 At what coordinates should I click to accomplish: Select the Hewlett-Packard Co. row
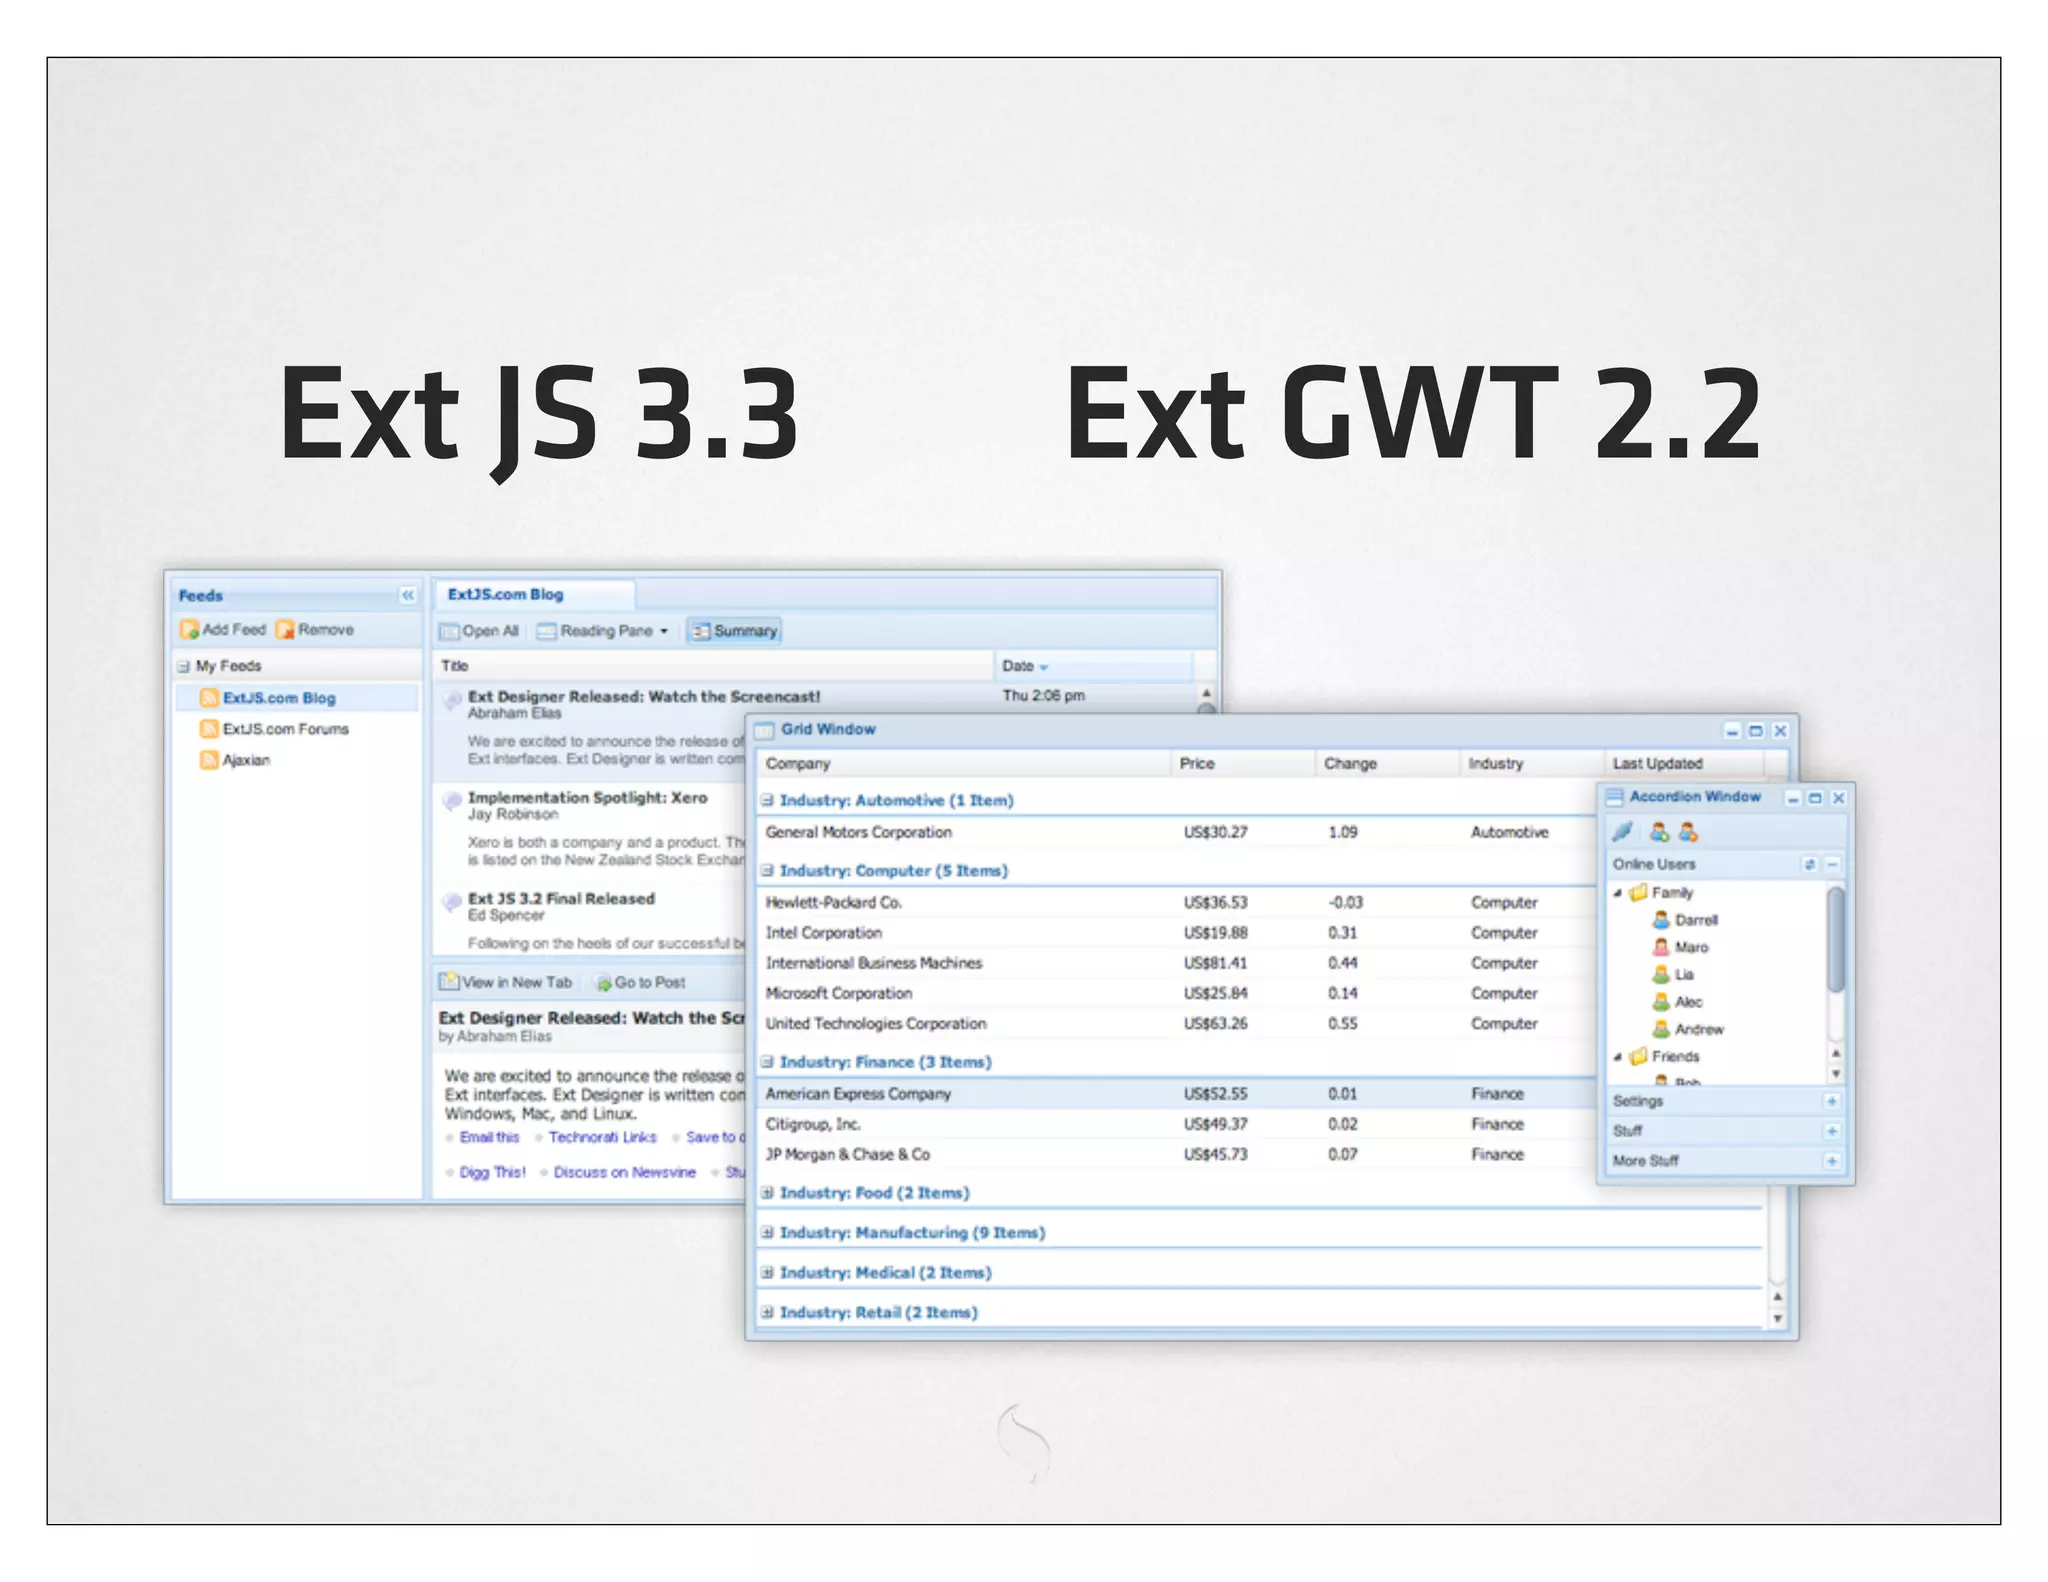click(1177, 902)
